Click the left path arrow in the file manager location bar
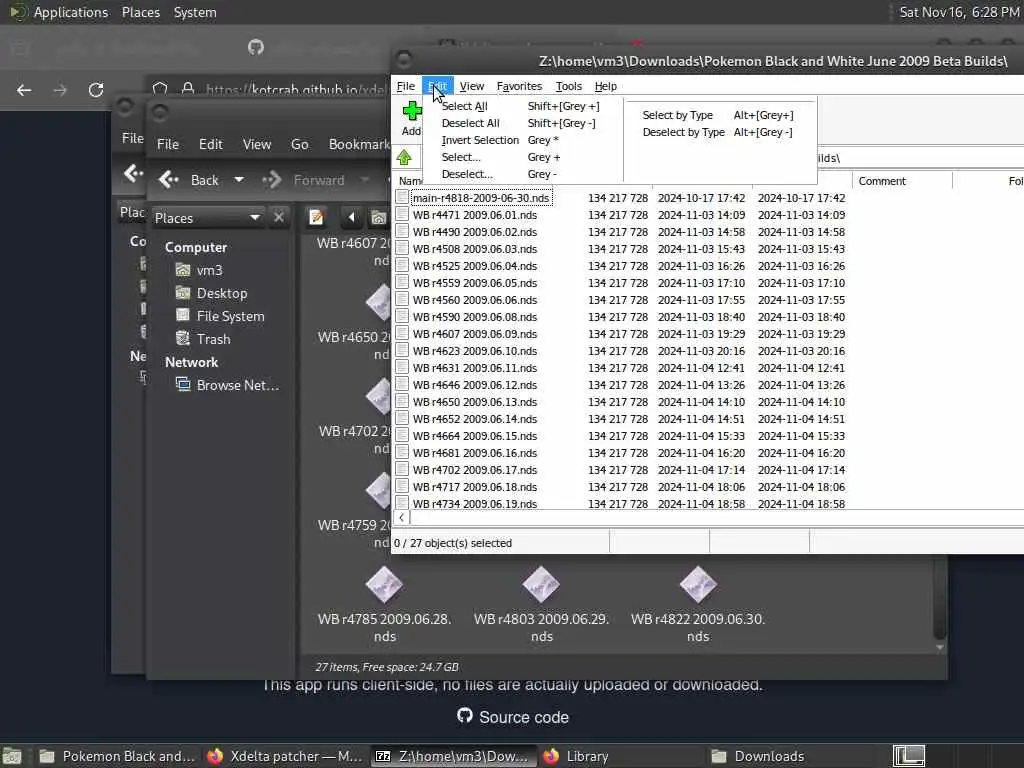This screenshot has width=1024, height=768. pos(351,217)
